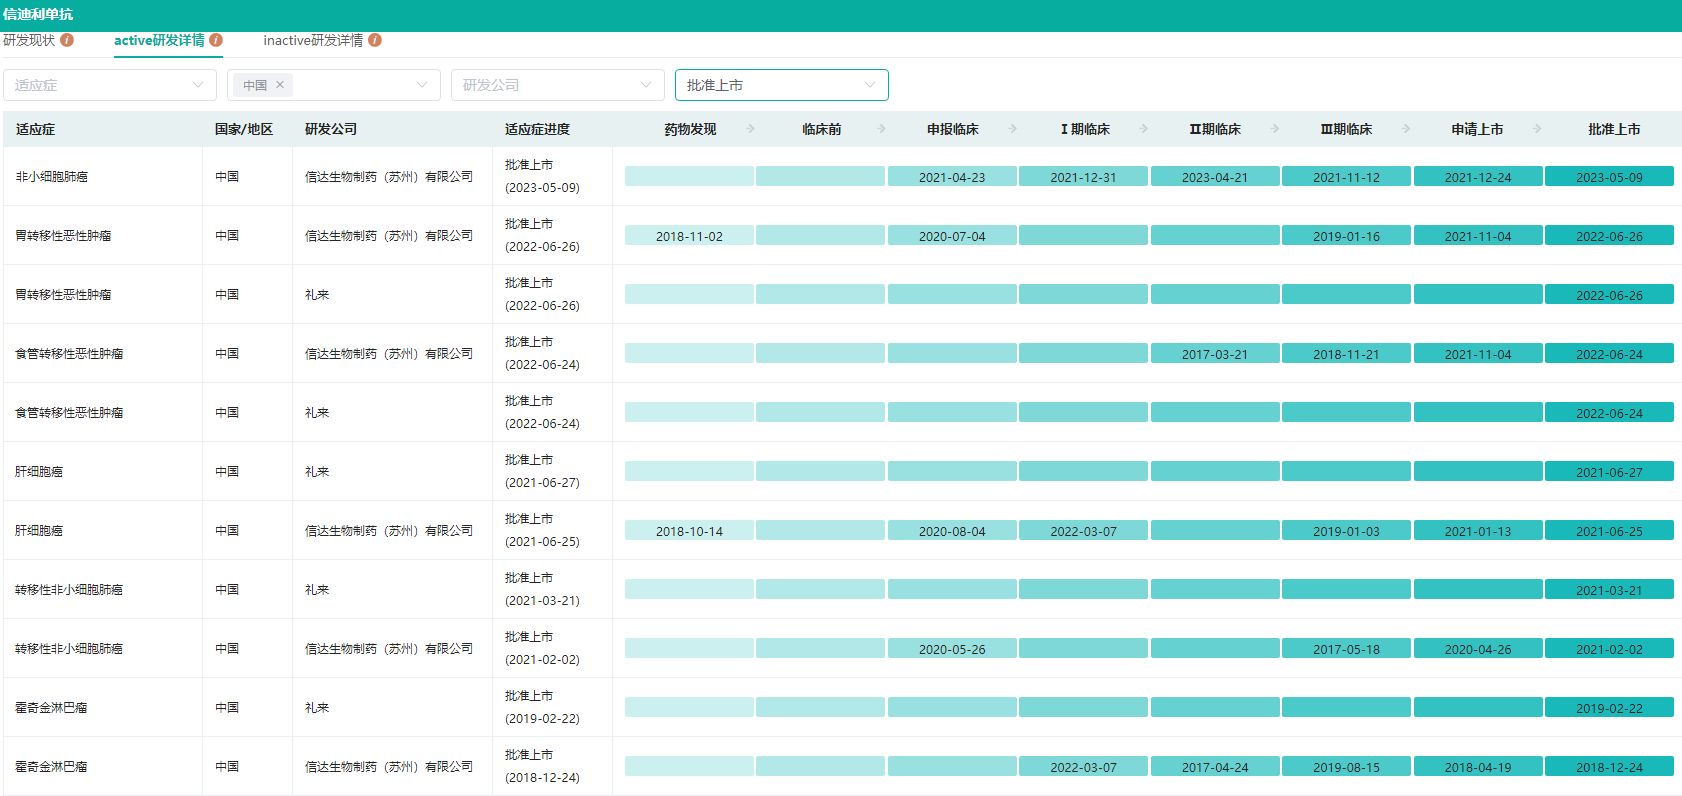The width and height of the screenshot is (1682, 796).
Task: Switch to the 研发现状 tab
Action: coord(29,40)
